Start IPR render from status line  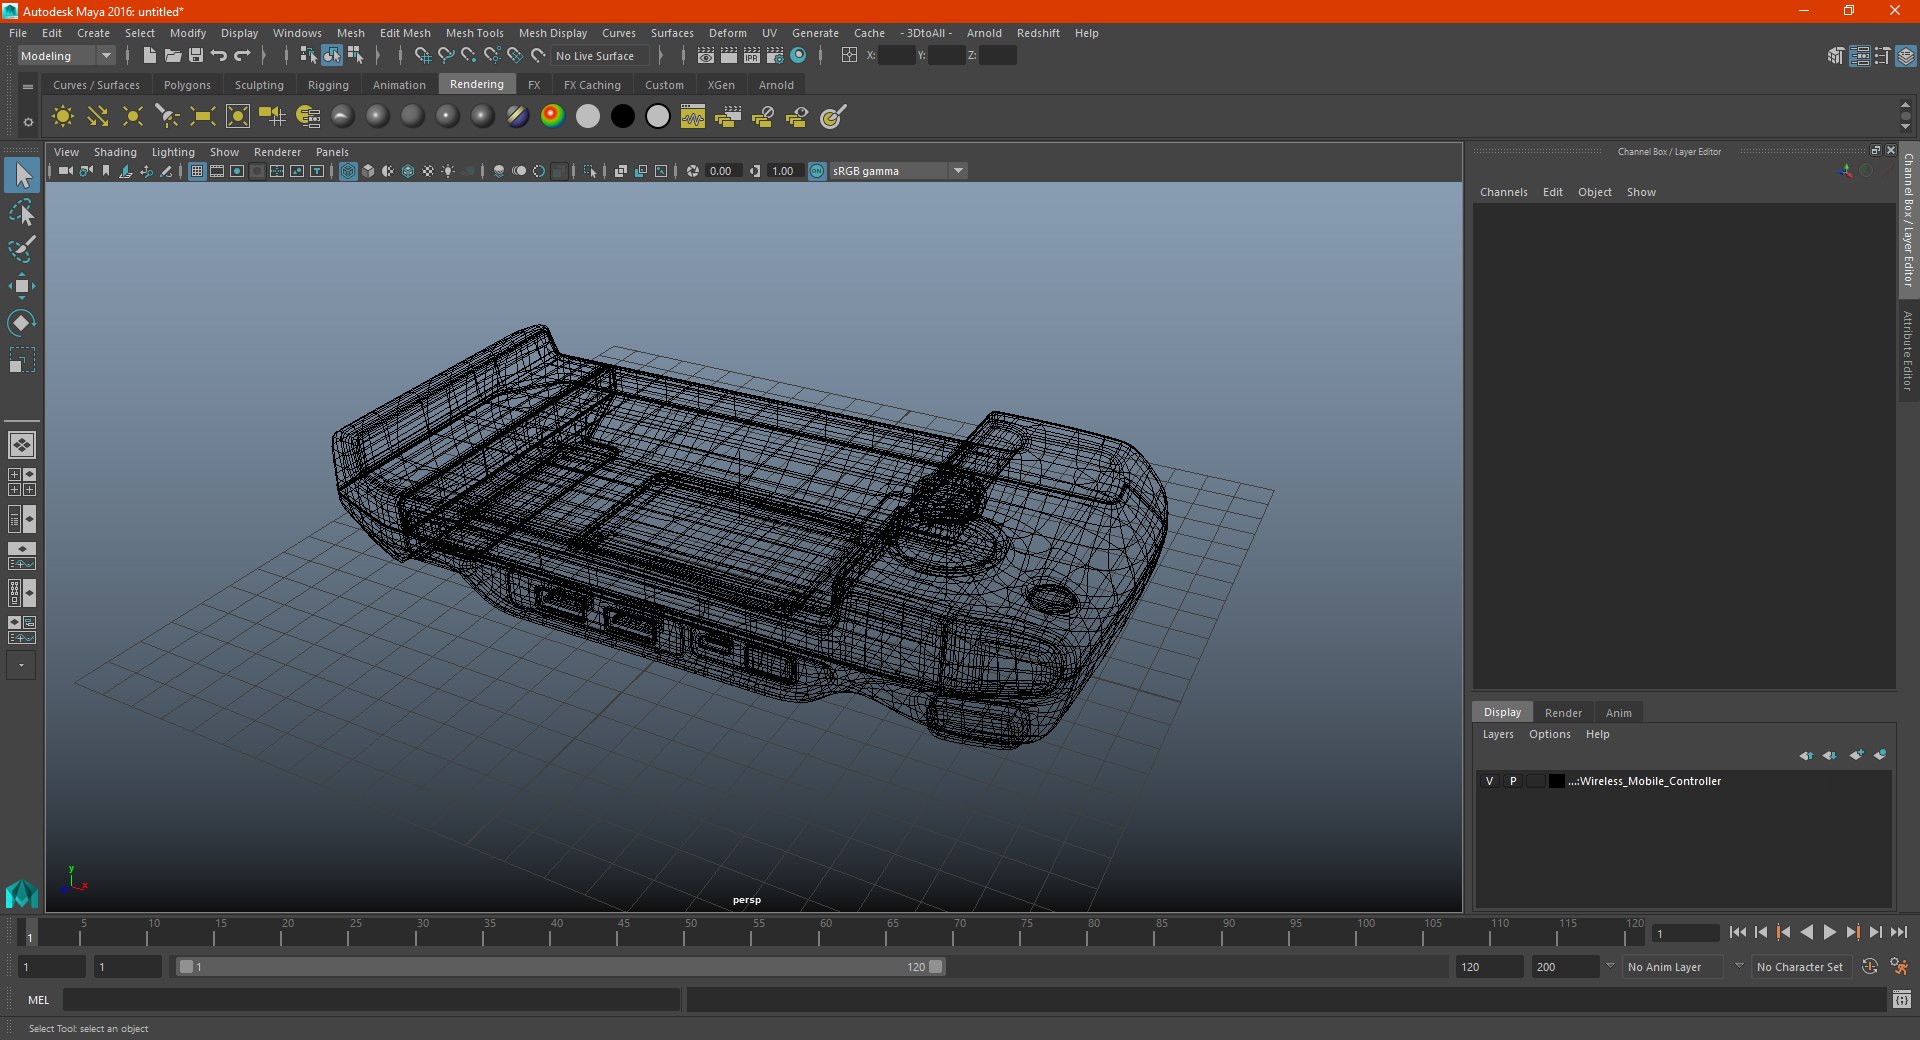tap(752, 55)
